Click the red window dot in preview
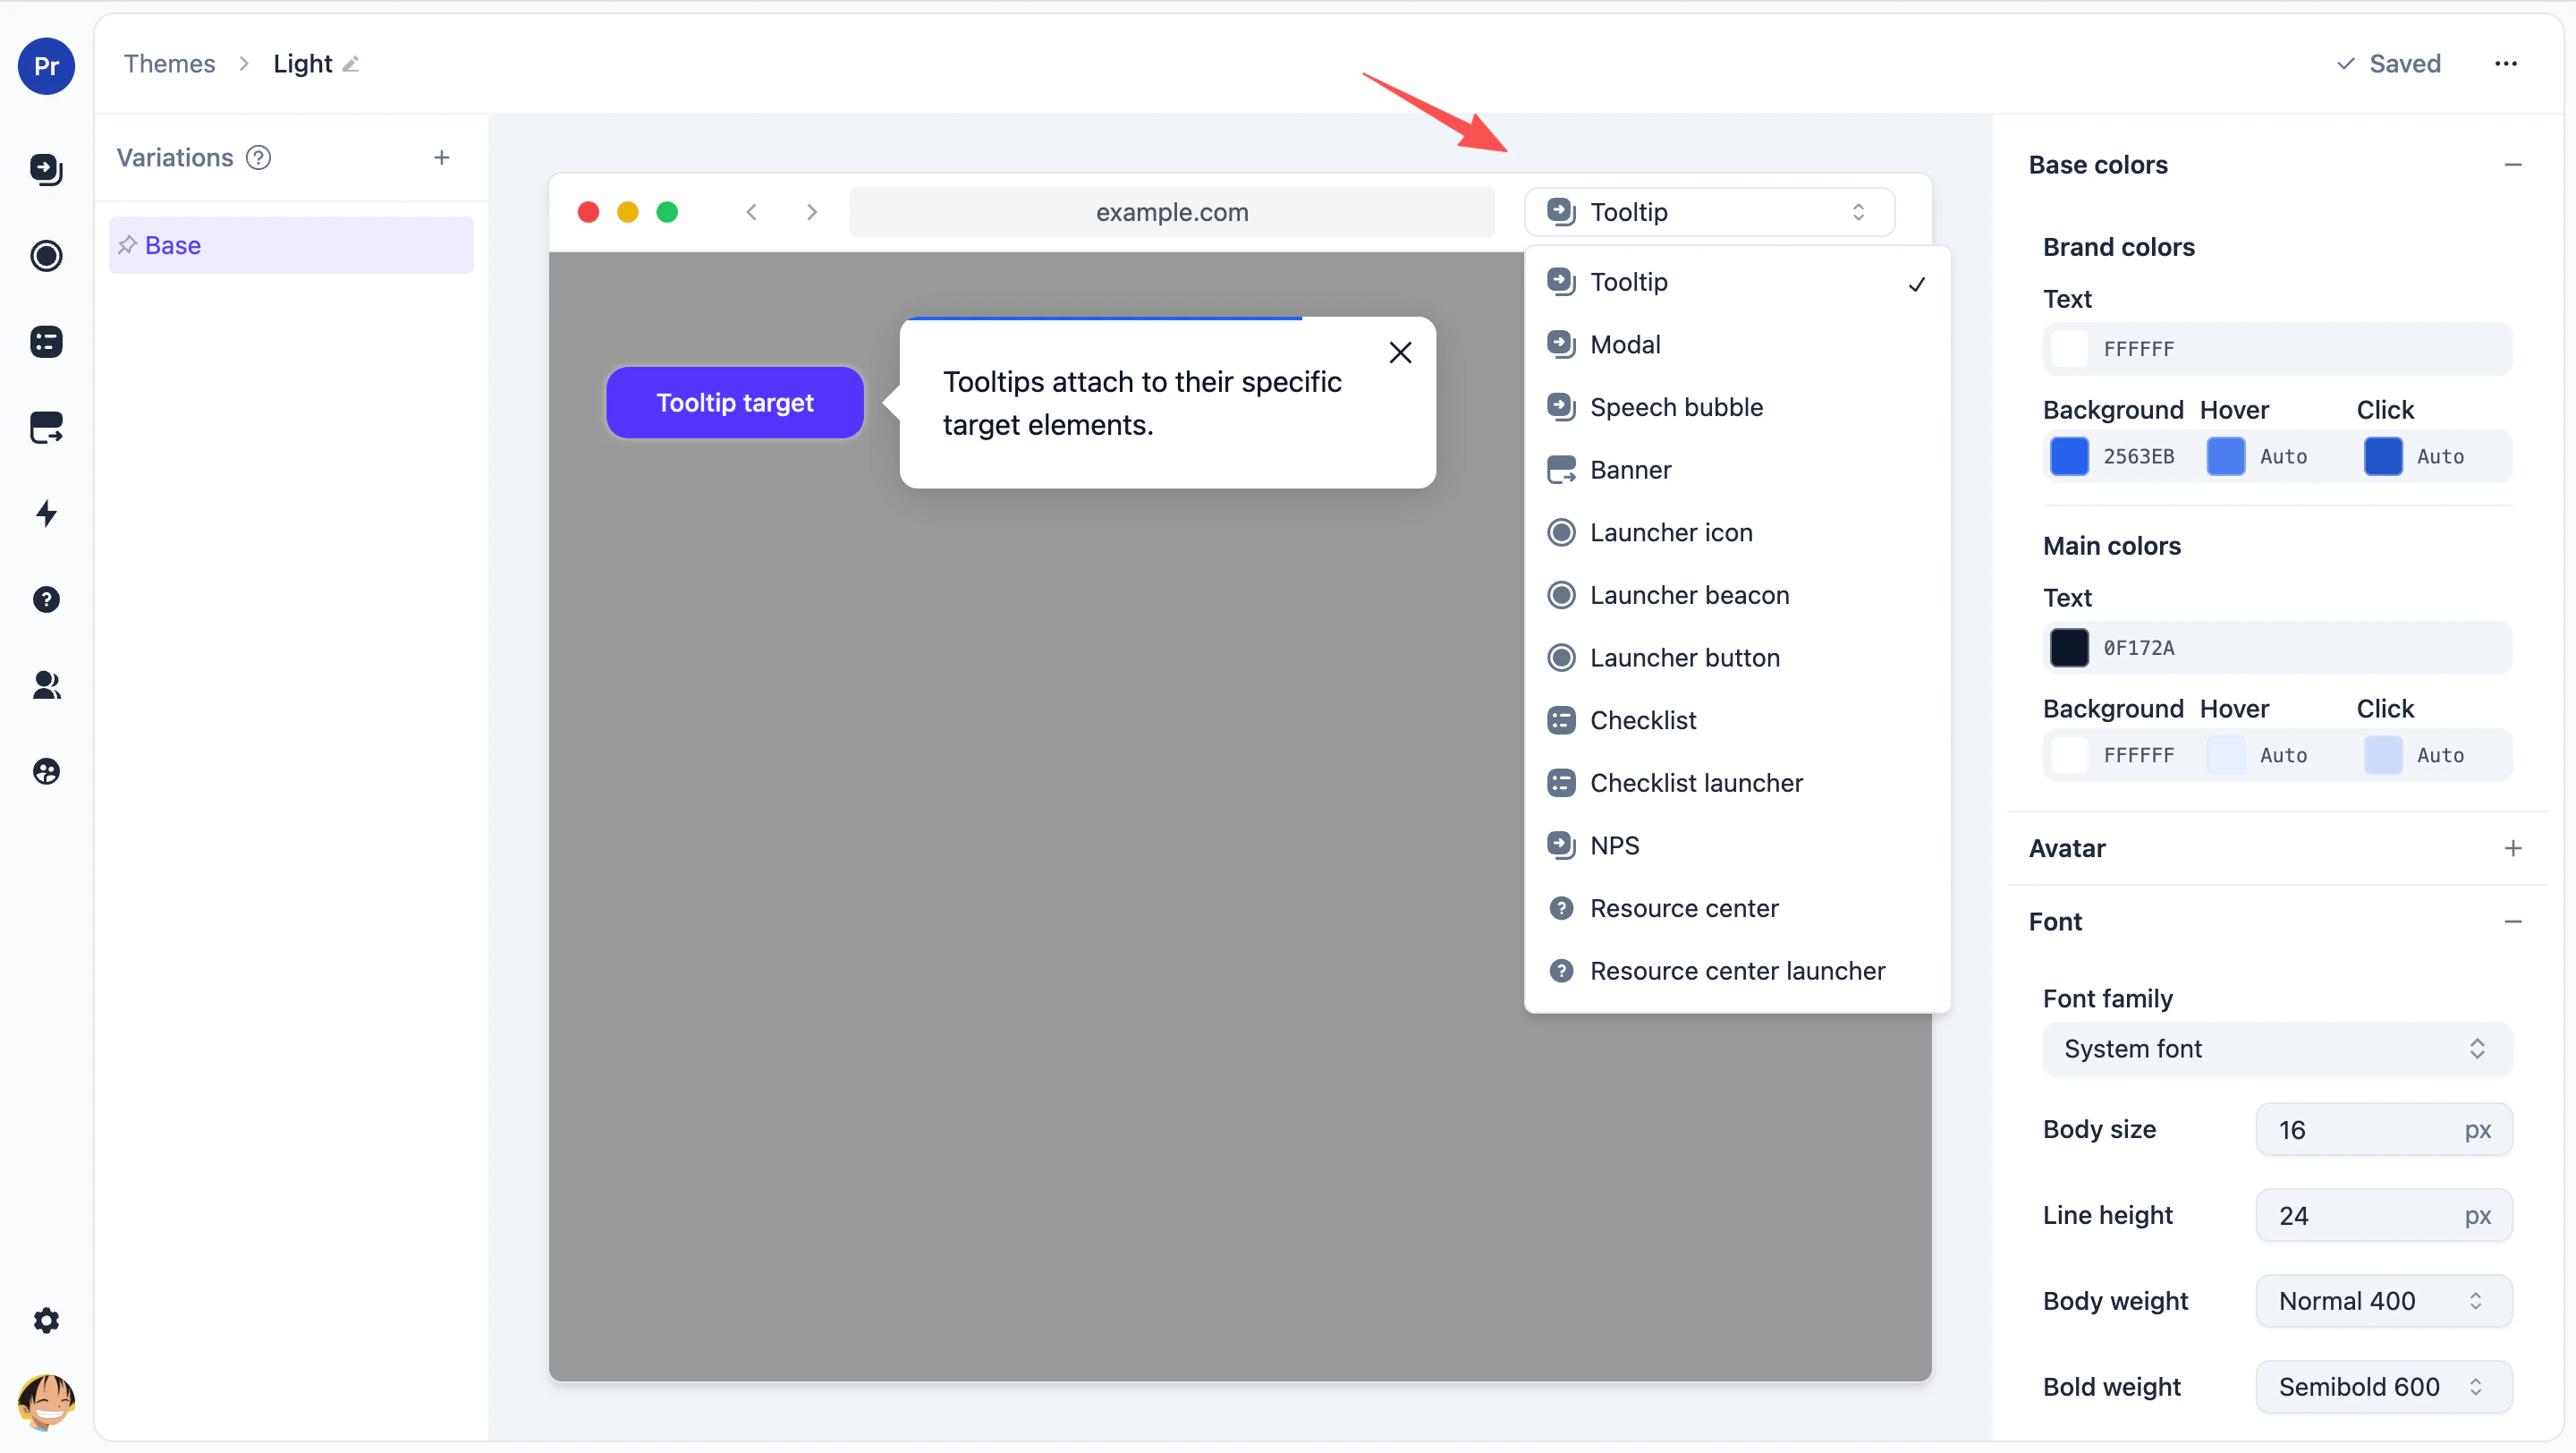Screen dimensions: 2576x1453 coord(588,212)
